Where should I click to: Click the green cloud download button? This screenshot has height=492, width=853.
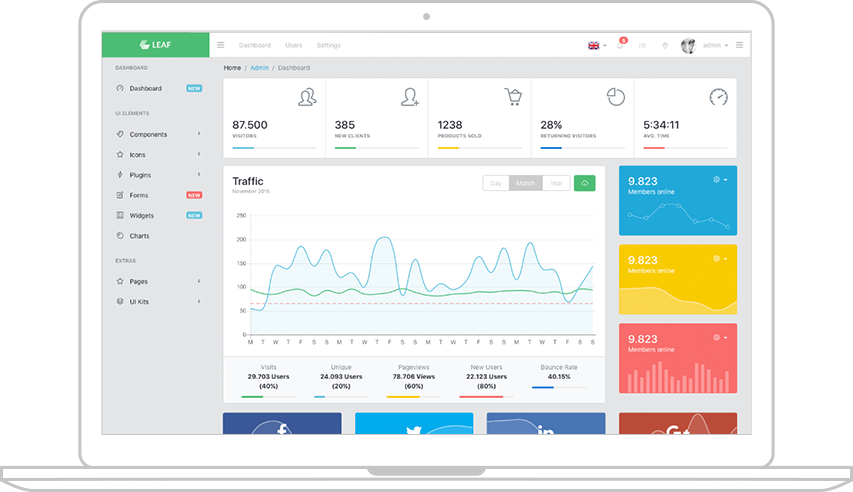coord(584,183)
